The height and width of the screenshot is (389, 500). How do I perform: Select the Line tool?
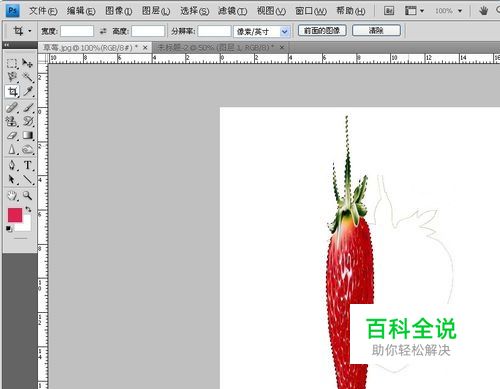28,180
